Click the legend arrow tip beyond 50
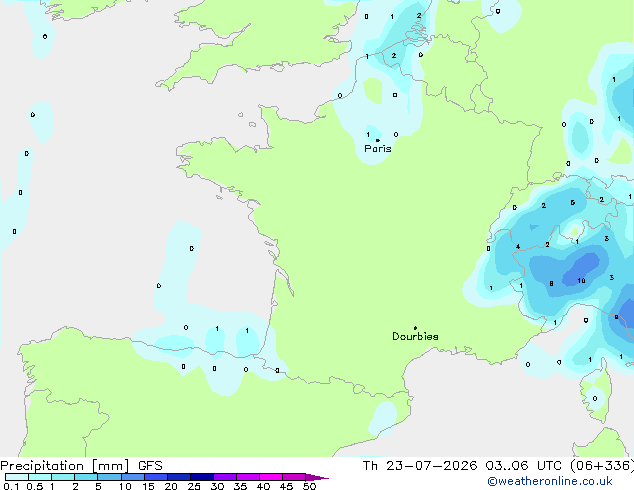The width and height of the screenshot is (634, 490). 317,477
